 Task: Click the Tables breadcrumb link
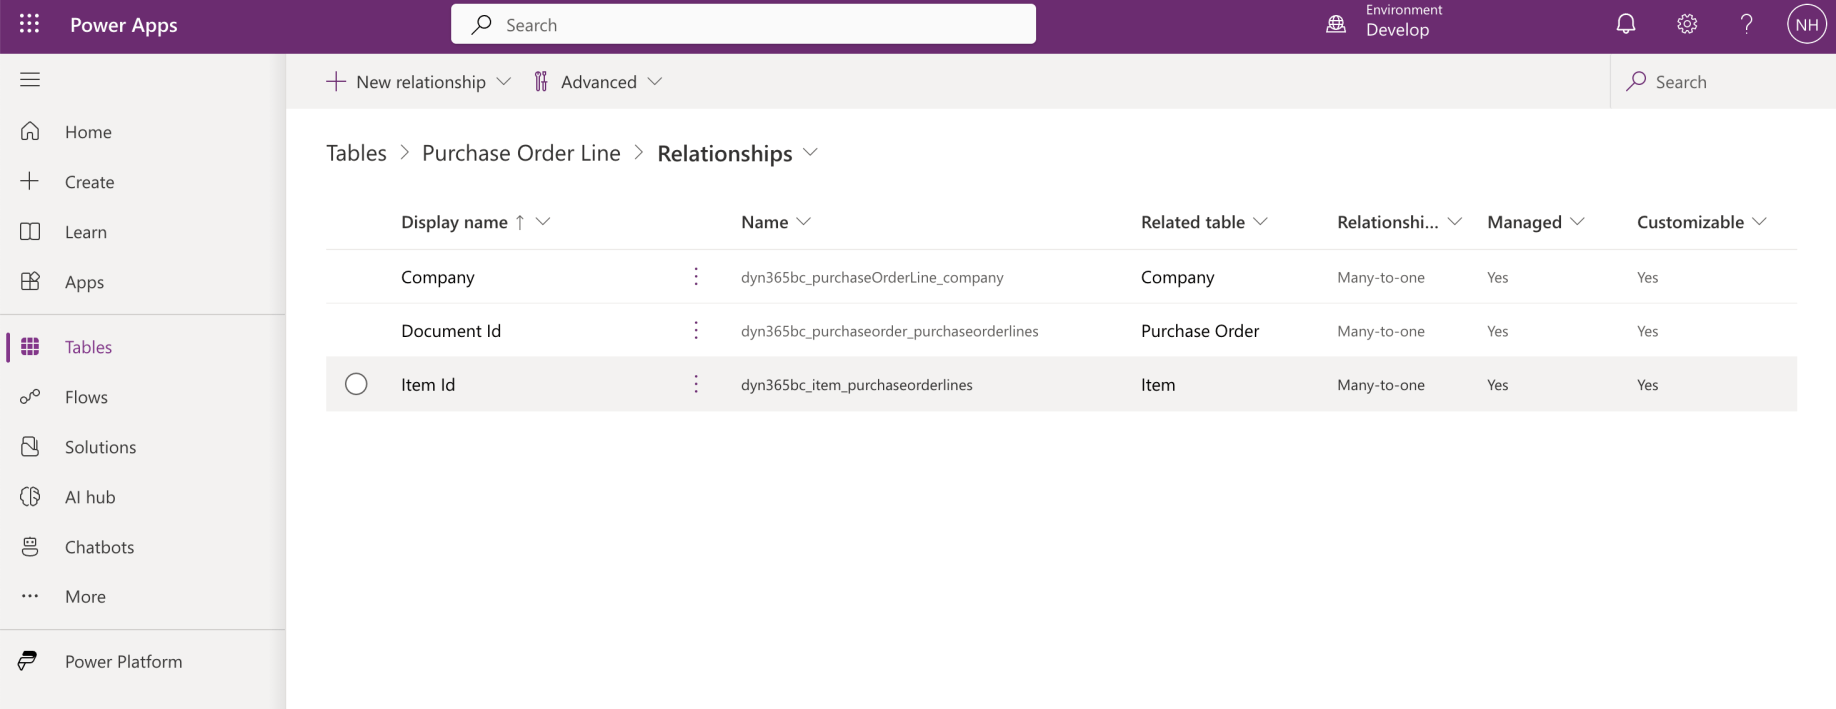(356, 153)
